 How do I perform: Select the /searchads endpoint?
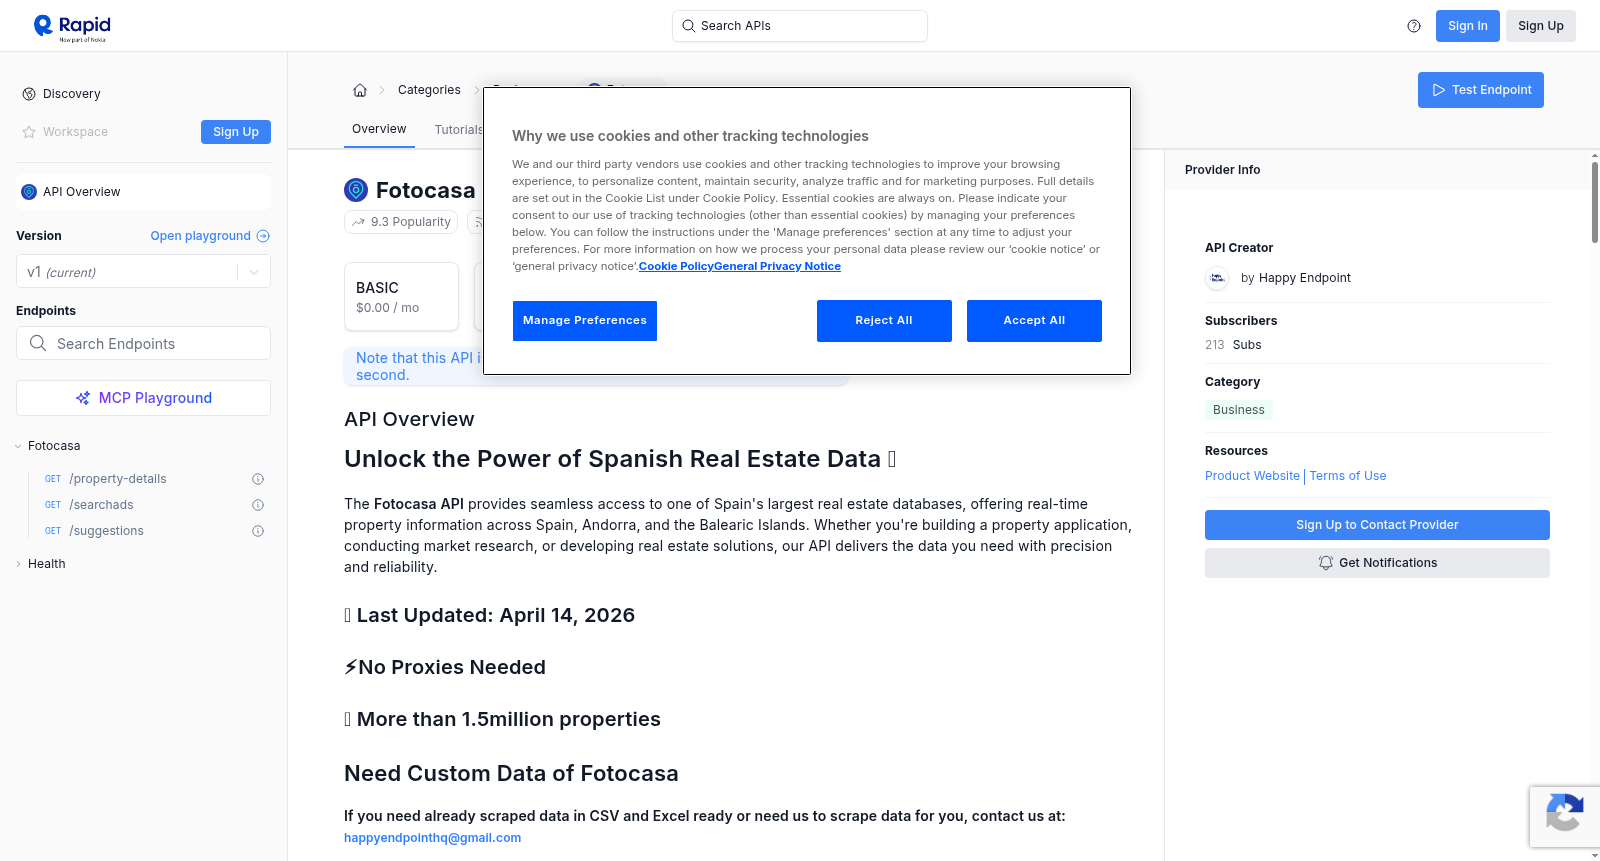[x=101, y=505]
